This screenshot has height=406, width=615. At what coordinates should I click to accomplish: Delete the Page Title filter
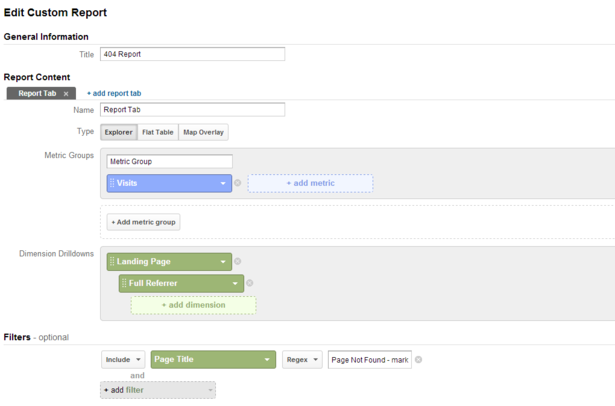point(419,360)
